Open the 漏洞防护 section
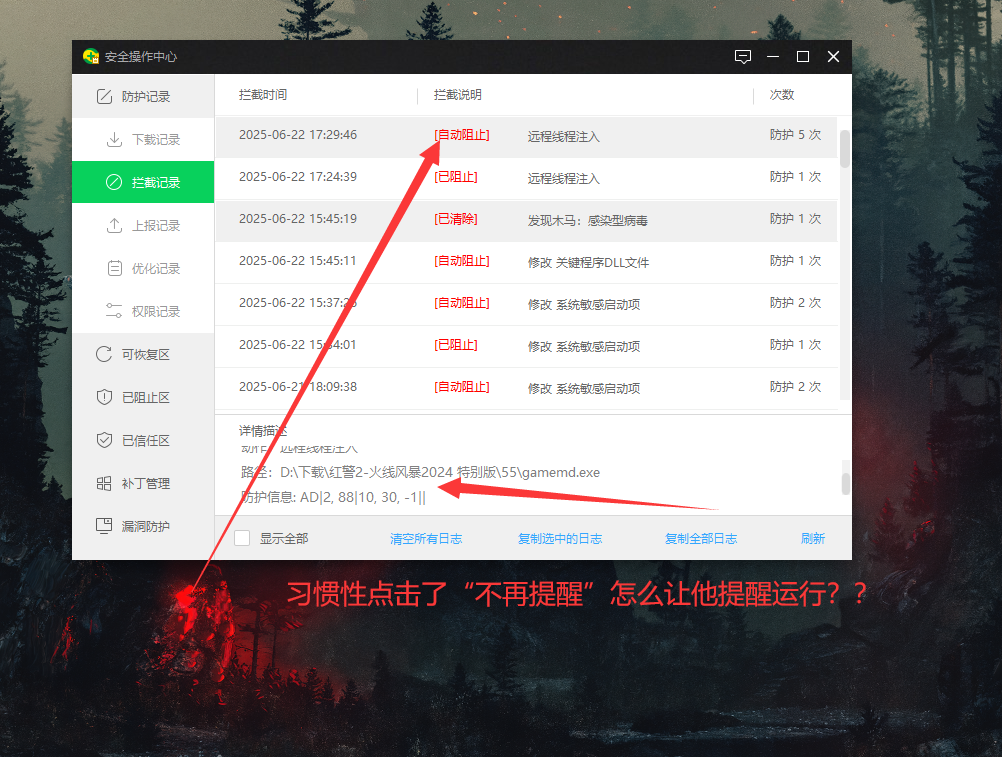 pos(145,527)
